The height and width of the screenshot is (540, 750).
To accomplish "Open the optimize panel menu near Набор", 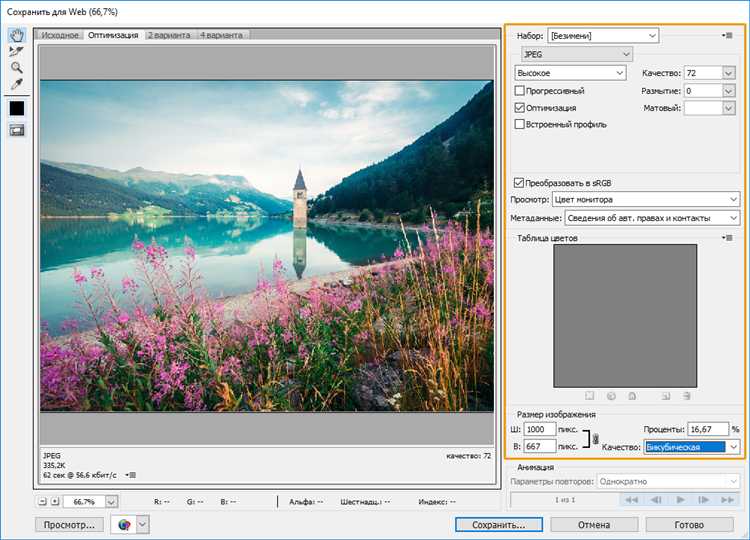I will click(x=727, y=35).
